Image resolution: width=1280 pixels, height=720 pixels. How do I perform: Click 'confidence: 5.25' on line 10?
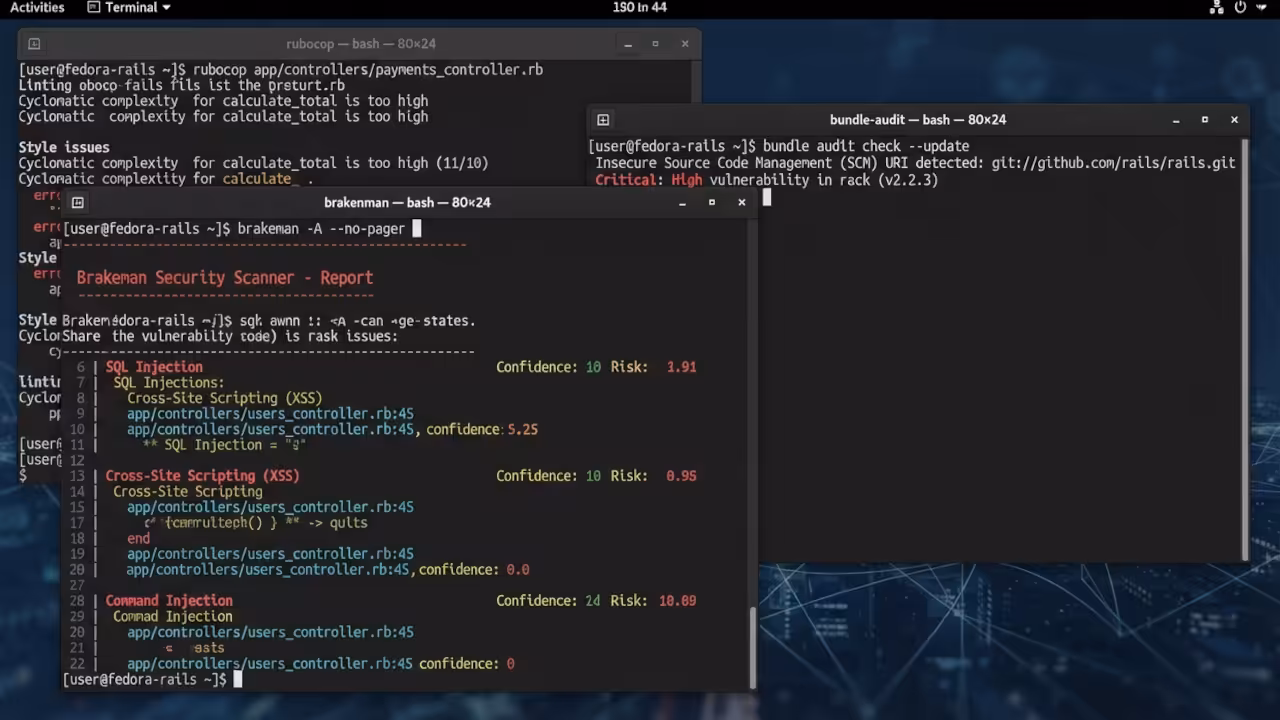click(x=482, y=429)
